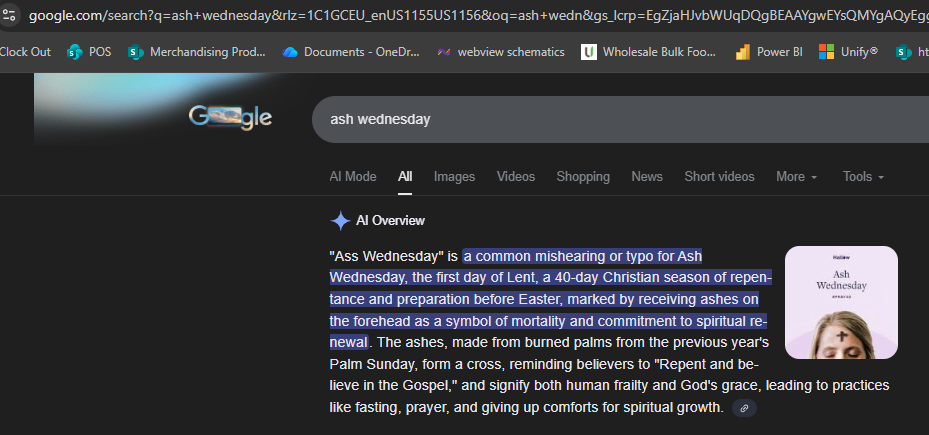
Task: Click the Google doodle logo
Action: click(x=230, y=118)
